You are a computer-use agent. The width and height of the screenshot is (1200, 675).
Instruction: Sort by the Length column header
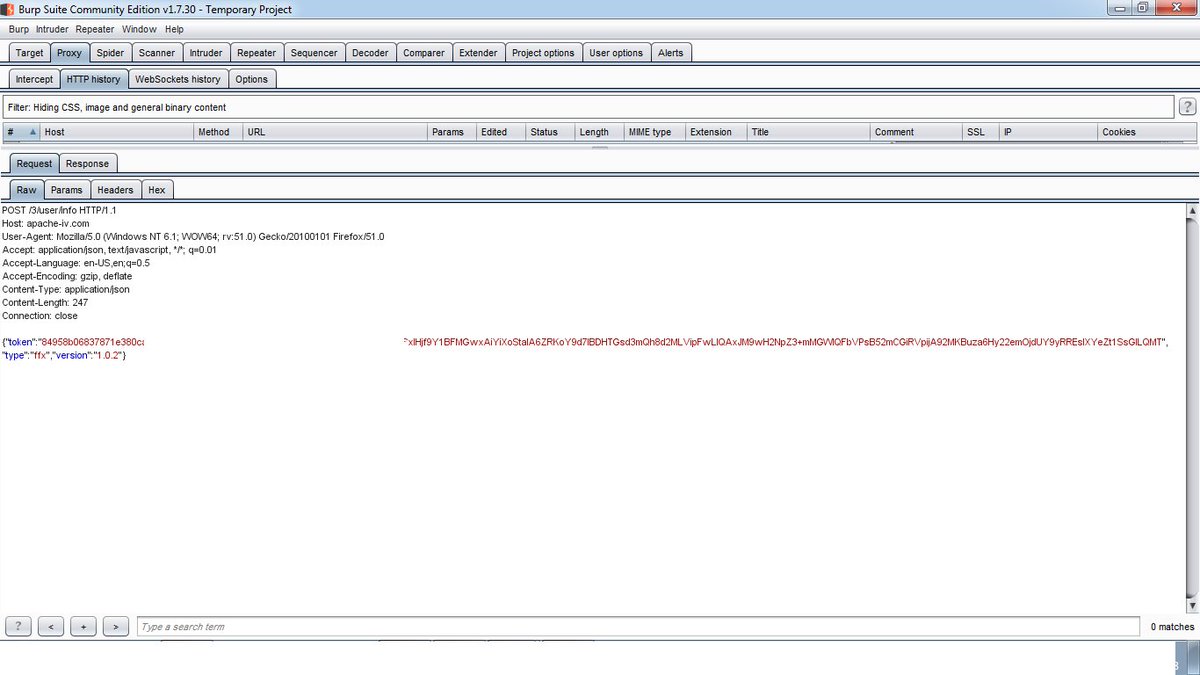[x=598, y=132]
